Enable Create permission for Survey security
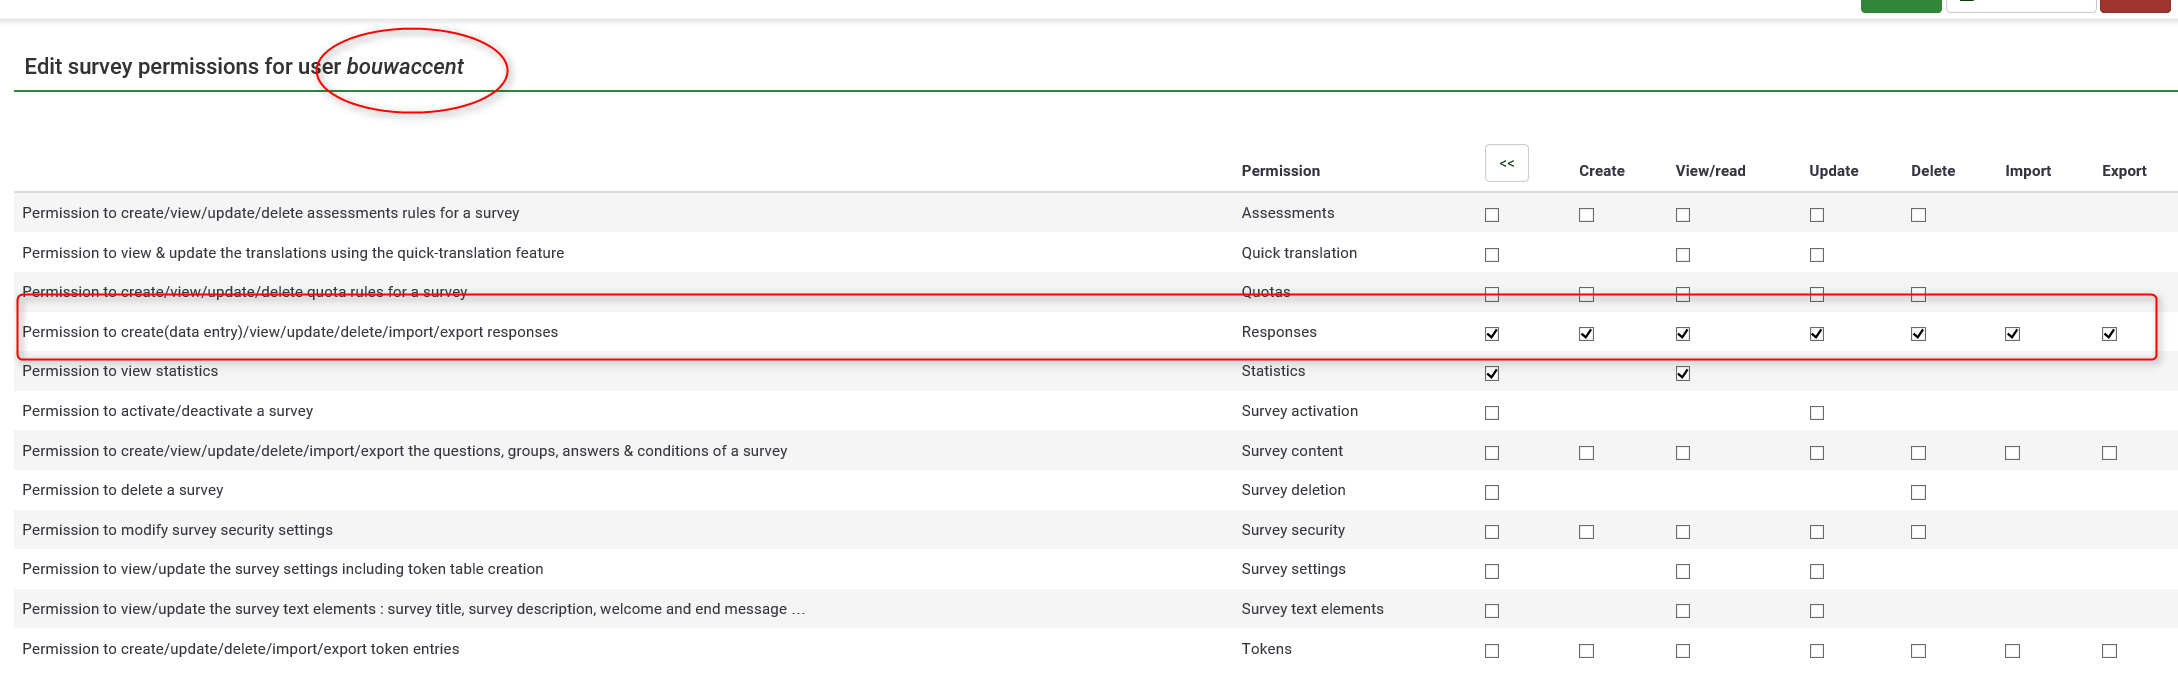 [x=1586, y=532]
